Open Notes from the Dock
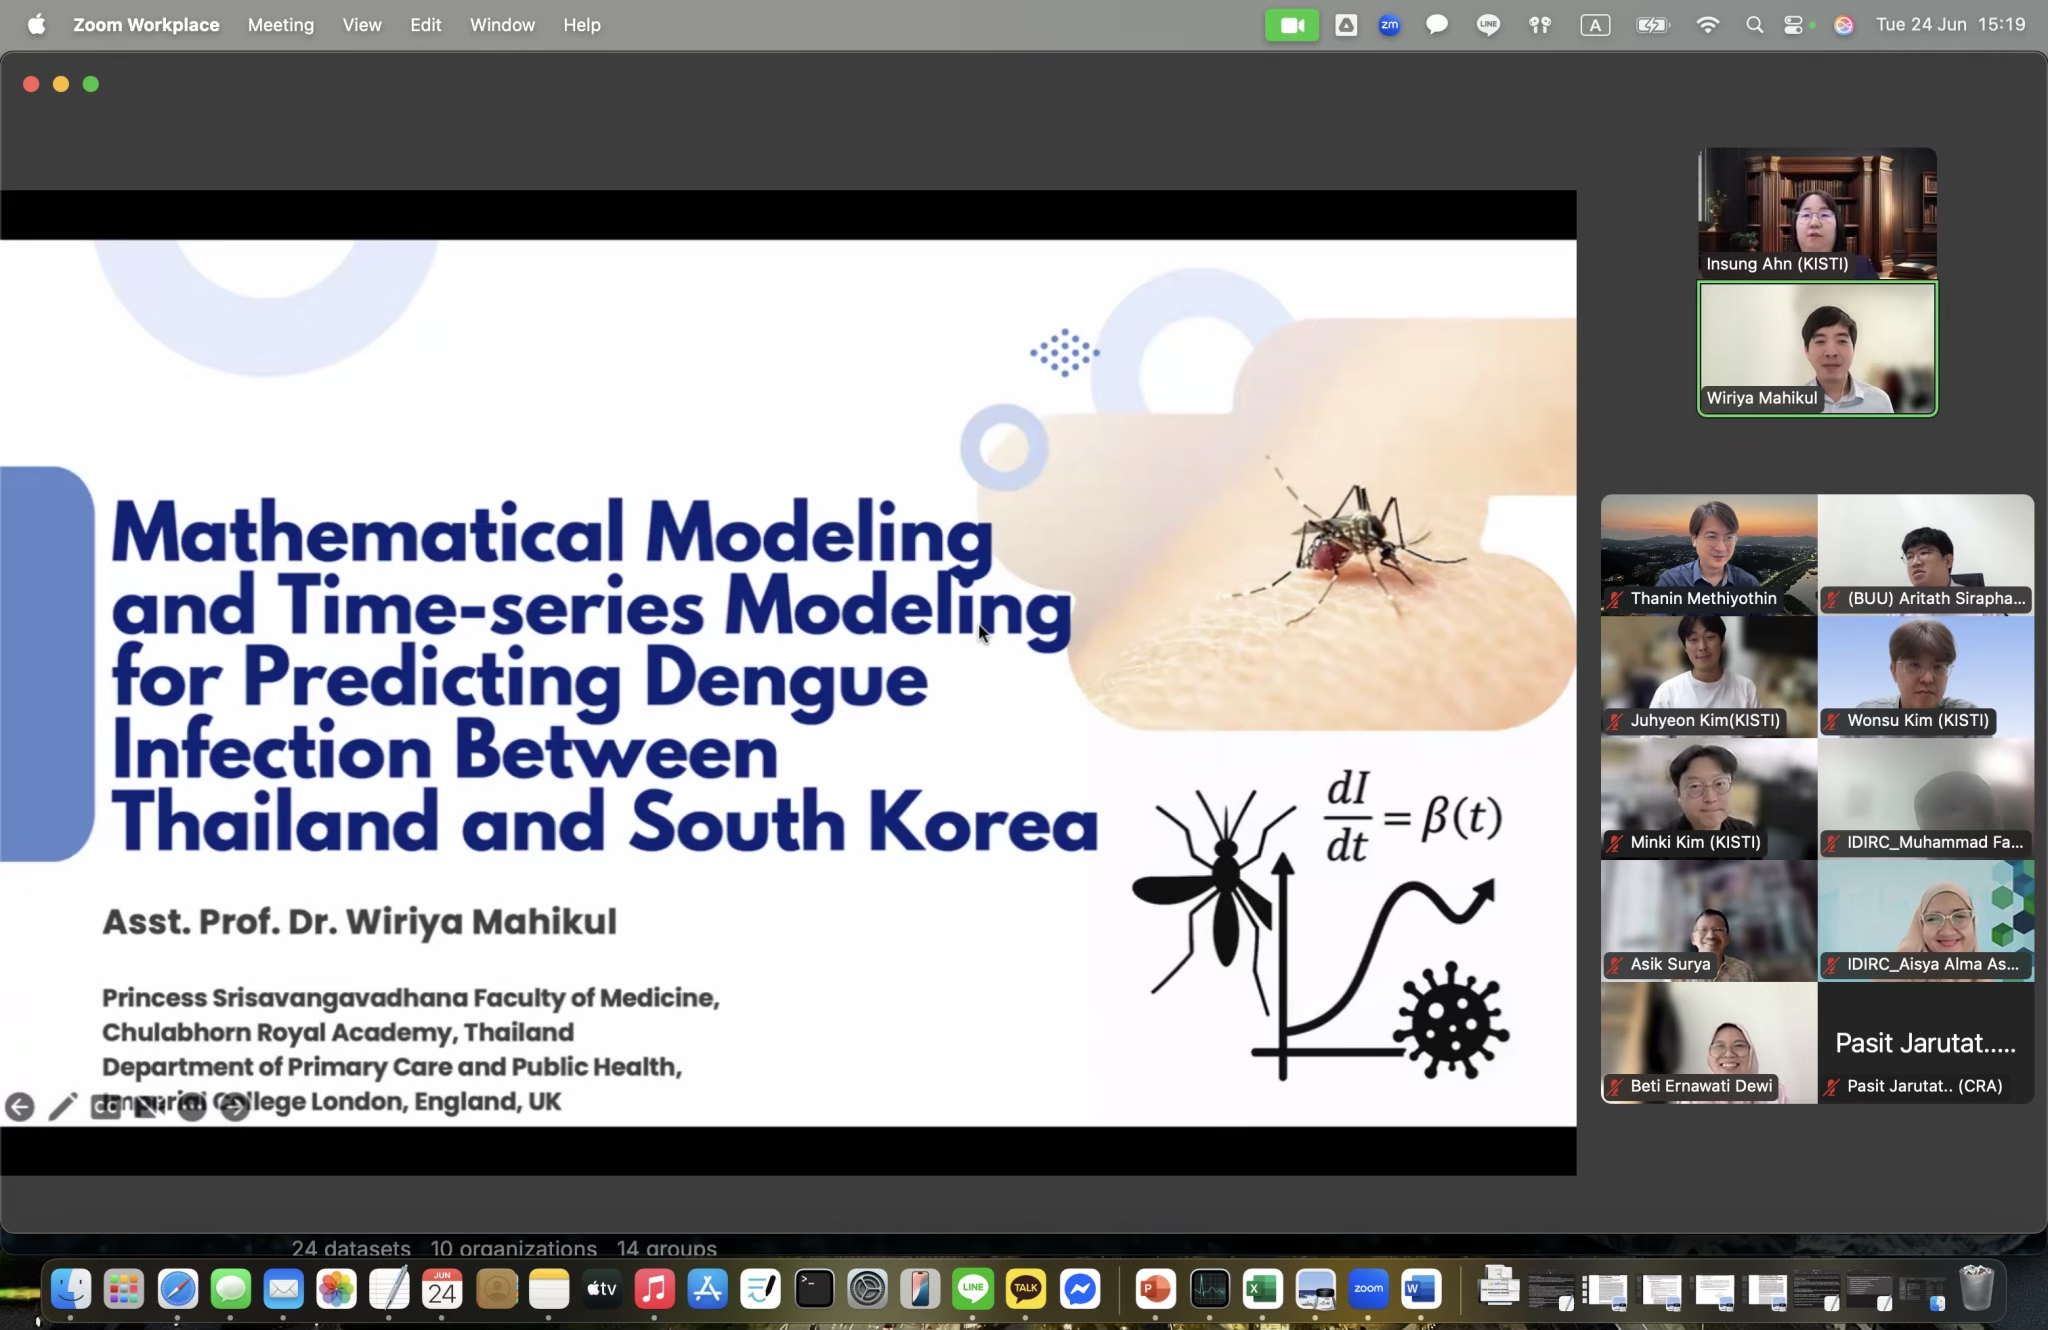The image size is (2048, 1330). tap(548, 1289)
